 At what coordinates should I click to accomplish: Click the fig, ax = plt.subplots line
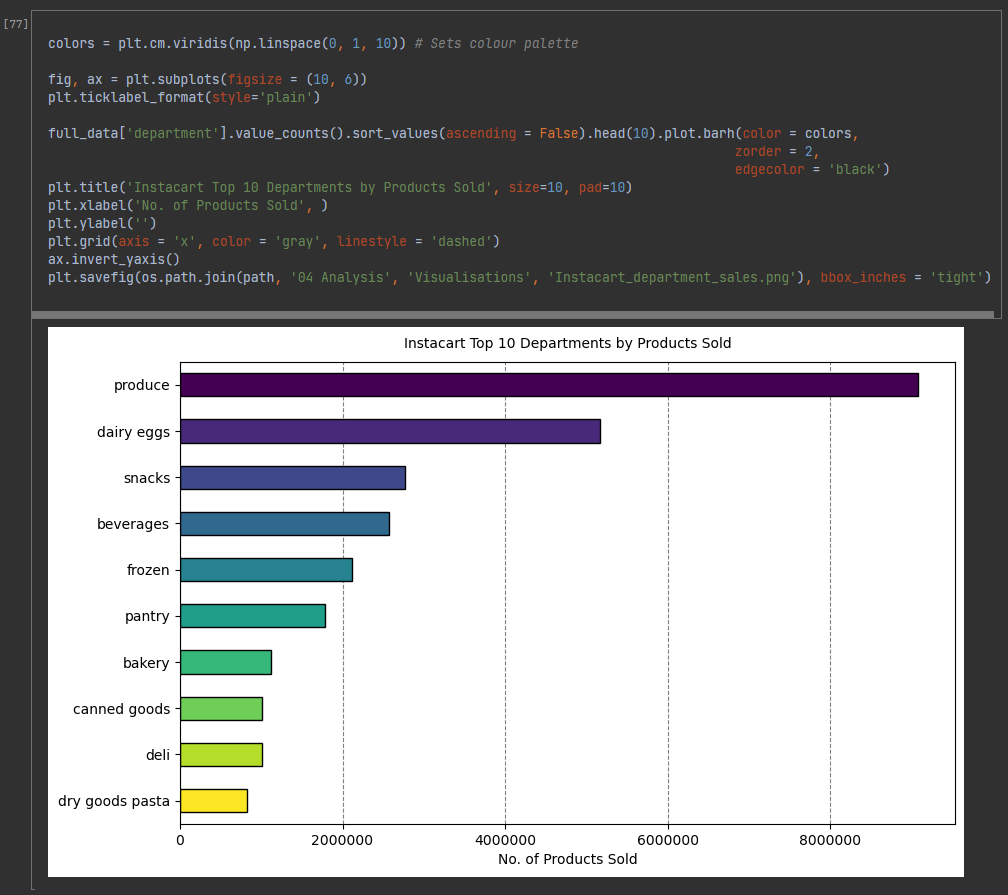tap(207, 79)
